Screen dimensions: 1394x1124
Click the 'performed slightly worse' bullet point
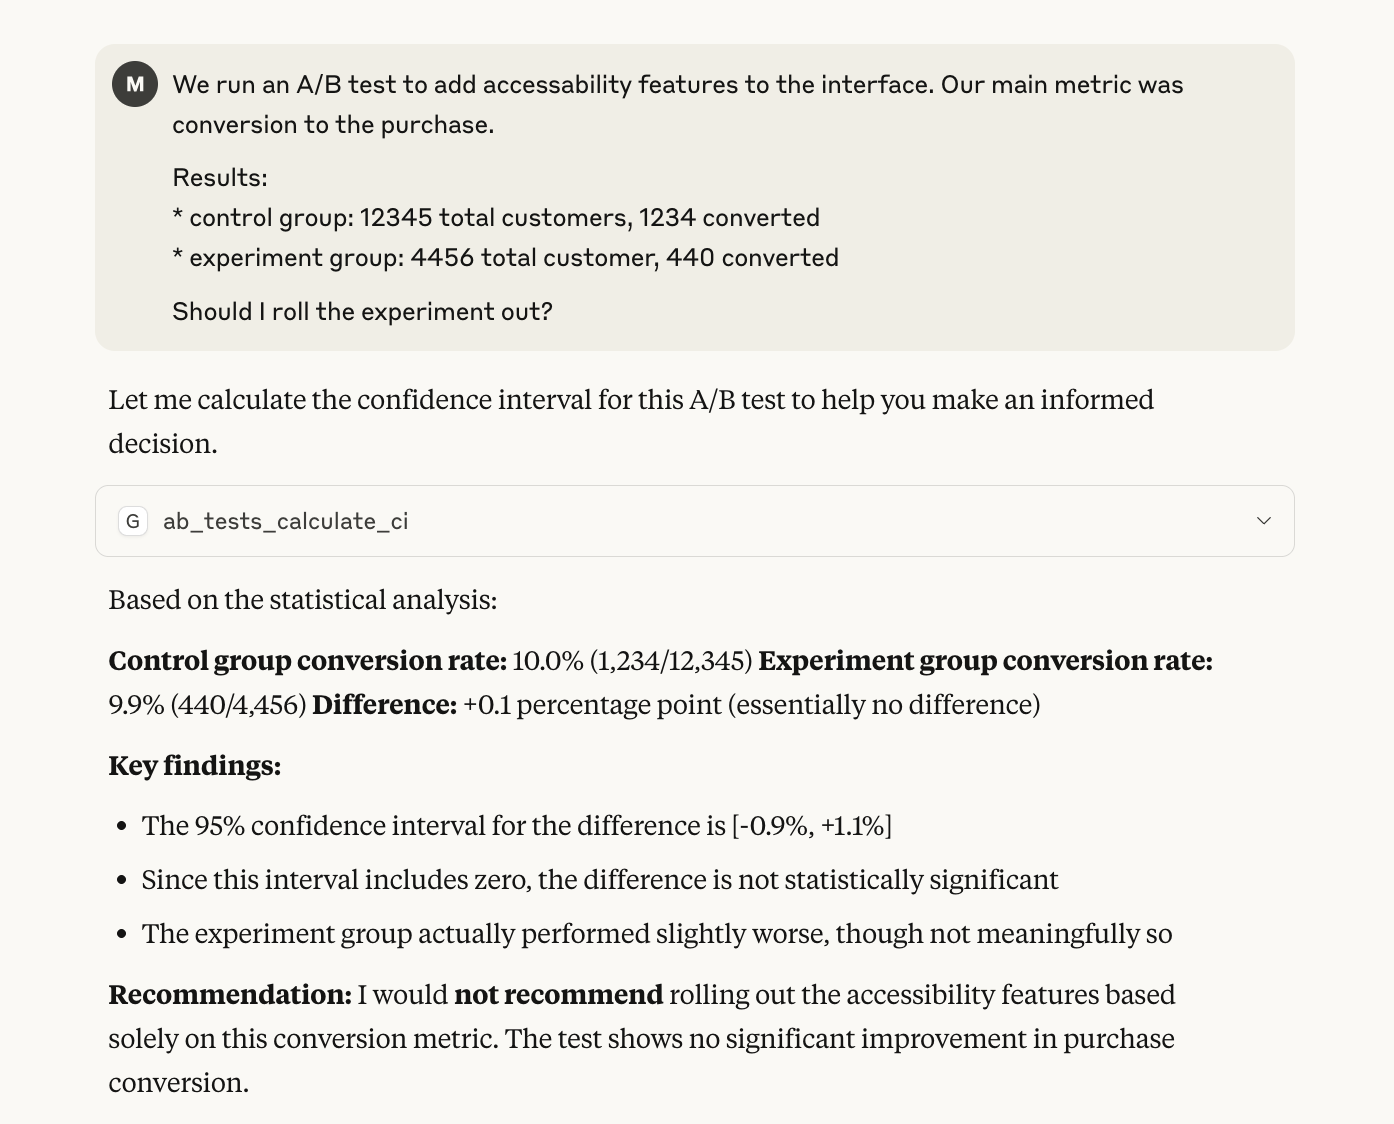point(656,934)
